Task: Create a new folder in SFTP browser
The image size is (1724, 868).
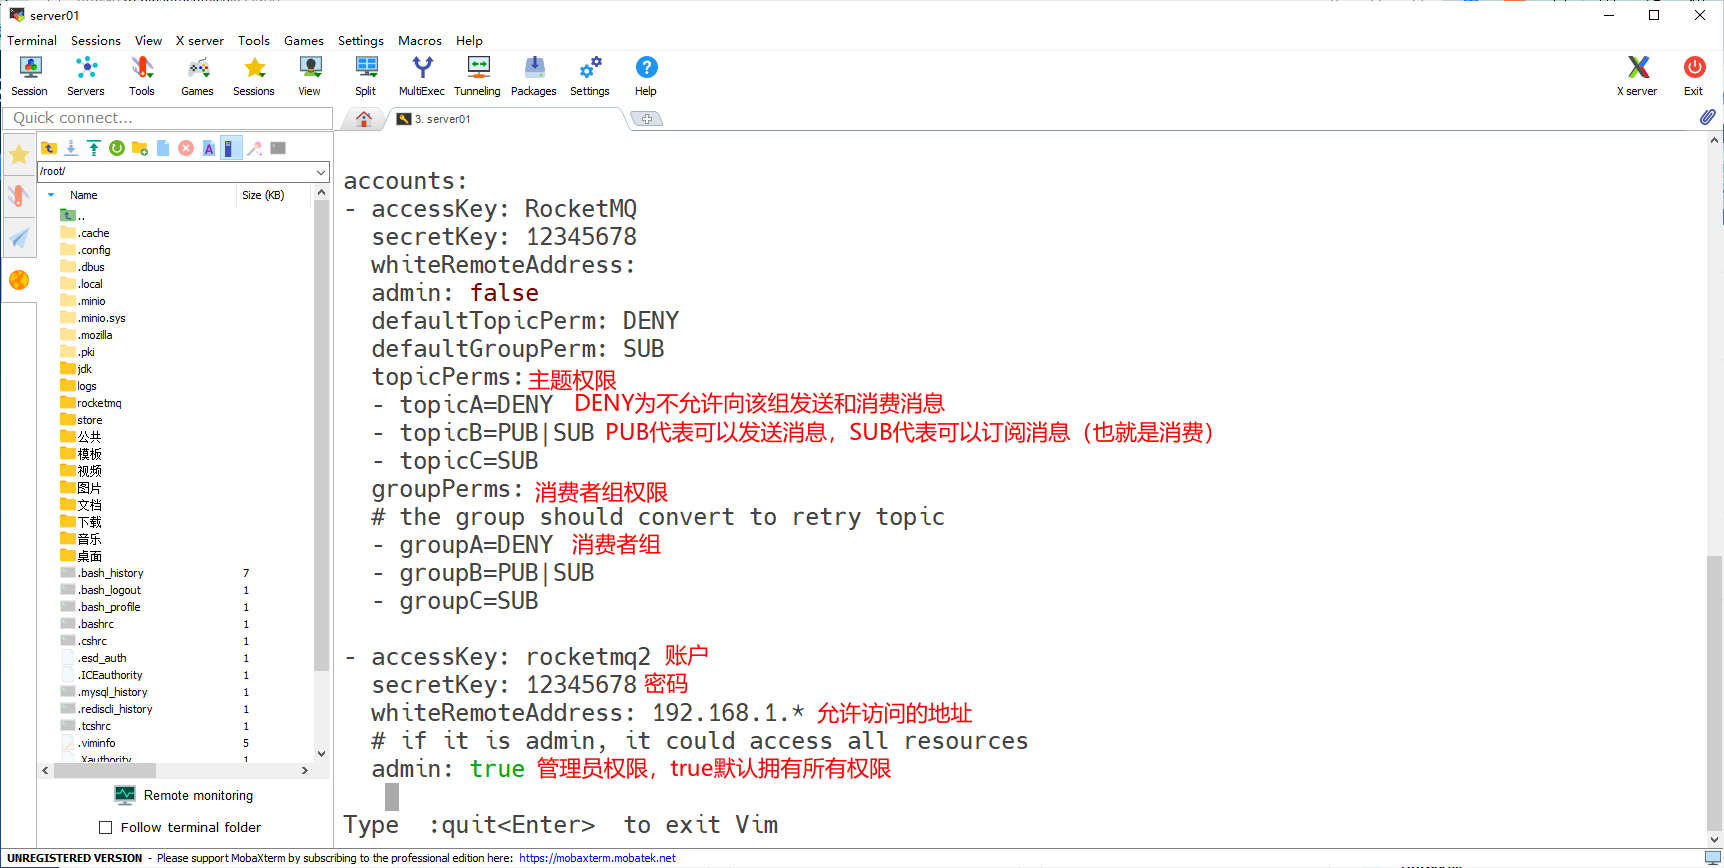Action: point(140,148)
